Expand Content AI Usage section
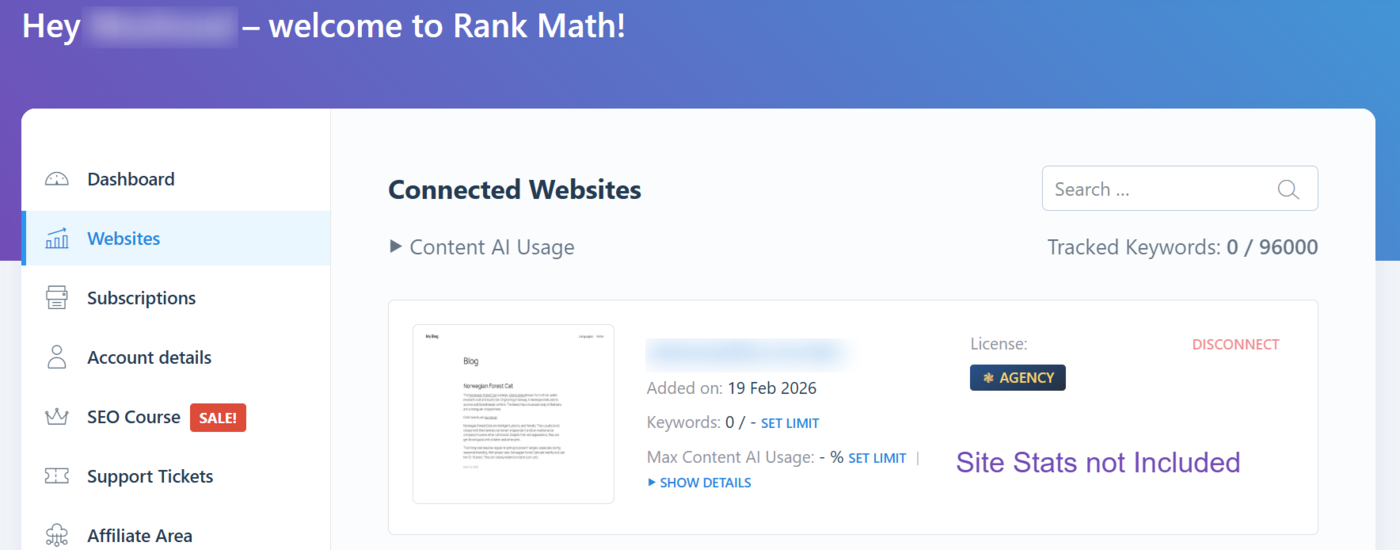Viewport: 1400px width, 550px height. [x=482, y=247]
